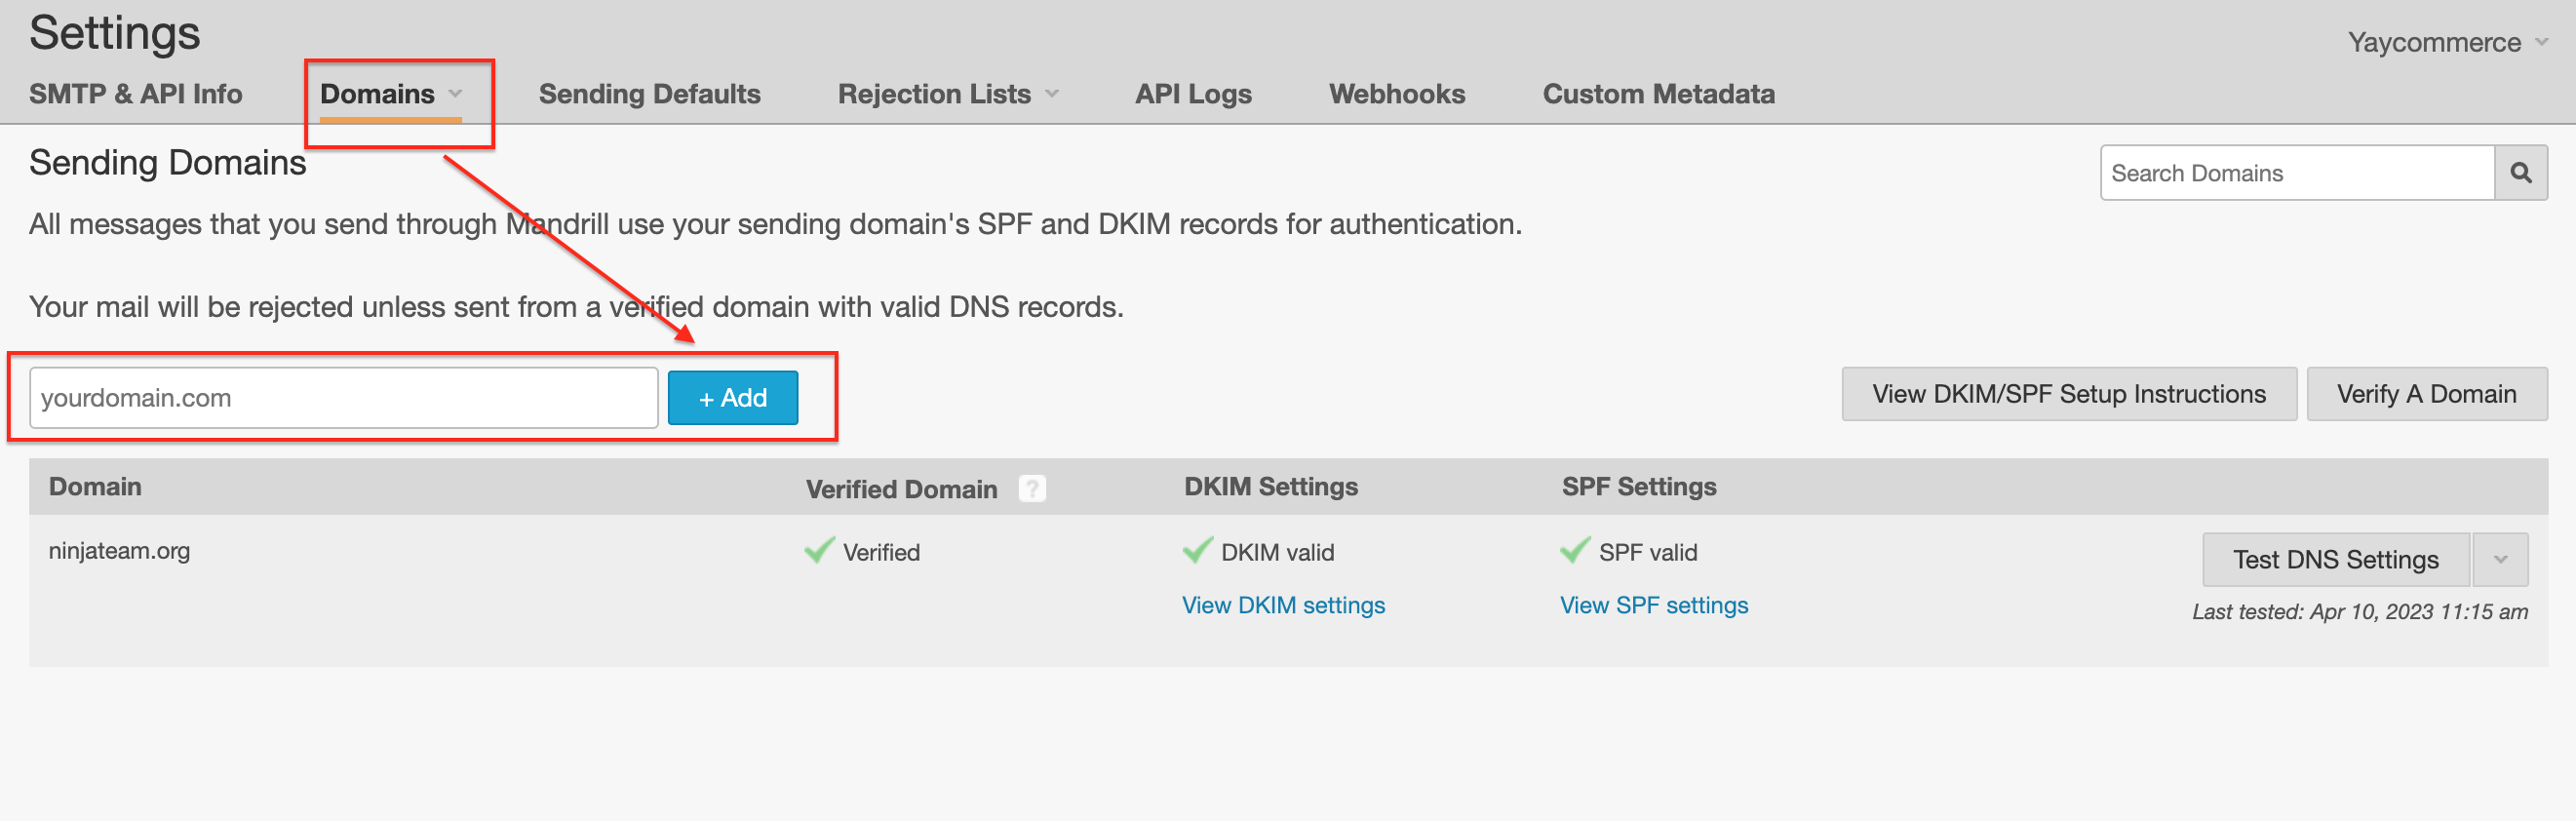The height and width of the screenshot is (821, 2576).
Task: Expand the Rejection Lists dropdown arrow
Action: click(1052, 94)
